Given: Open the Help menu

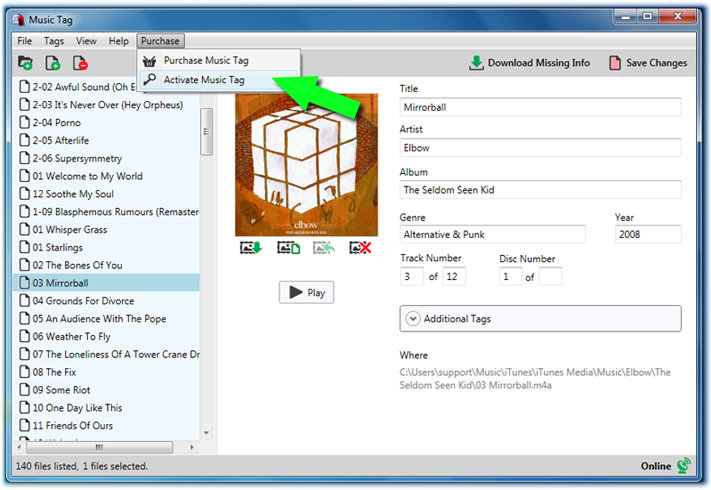Looking at the screenshot, I should point(118,41).
